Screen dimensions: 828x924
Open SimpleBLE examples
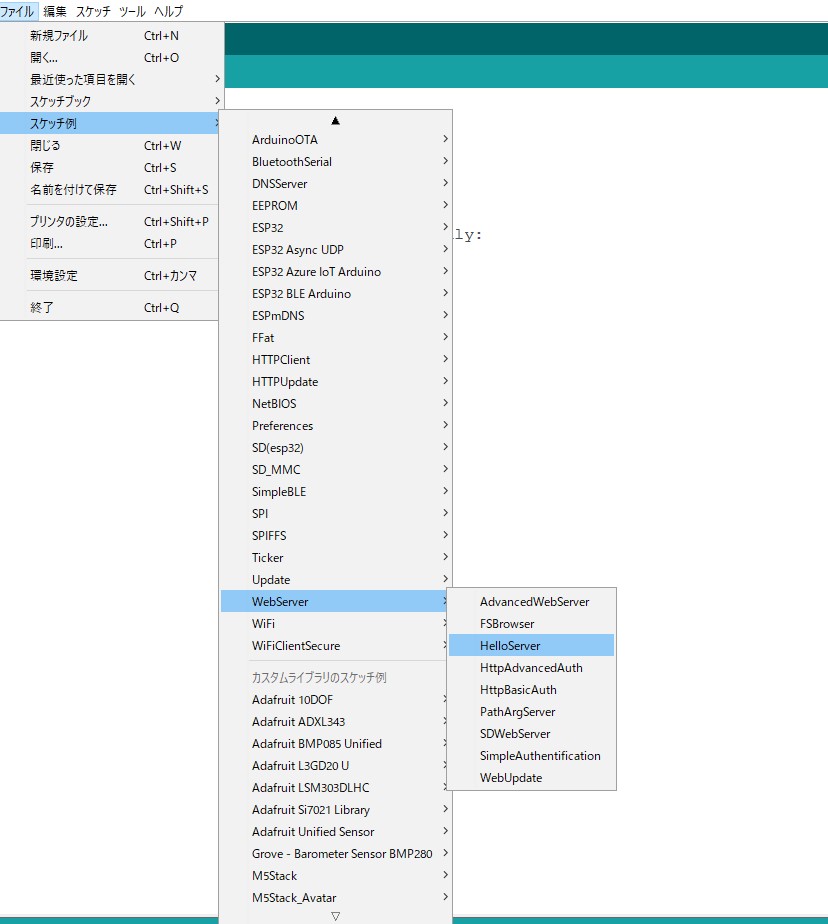(335, 491)
